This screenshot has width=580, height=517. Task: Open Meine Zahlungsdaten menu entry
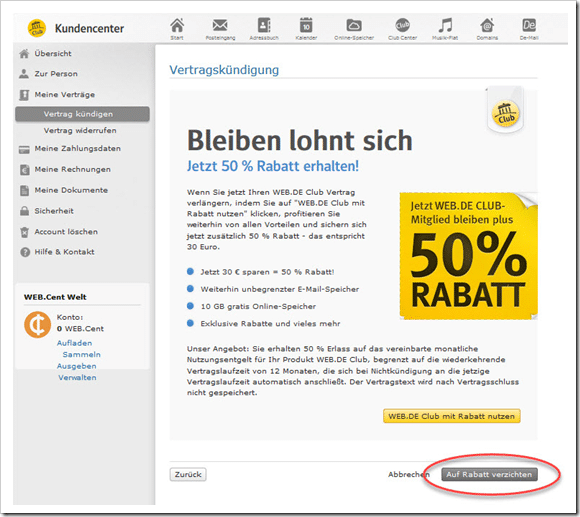click(x=78, y=148)
